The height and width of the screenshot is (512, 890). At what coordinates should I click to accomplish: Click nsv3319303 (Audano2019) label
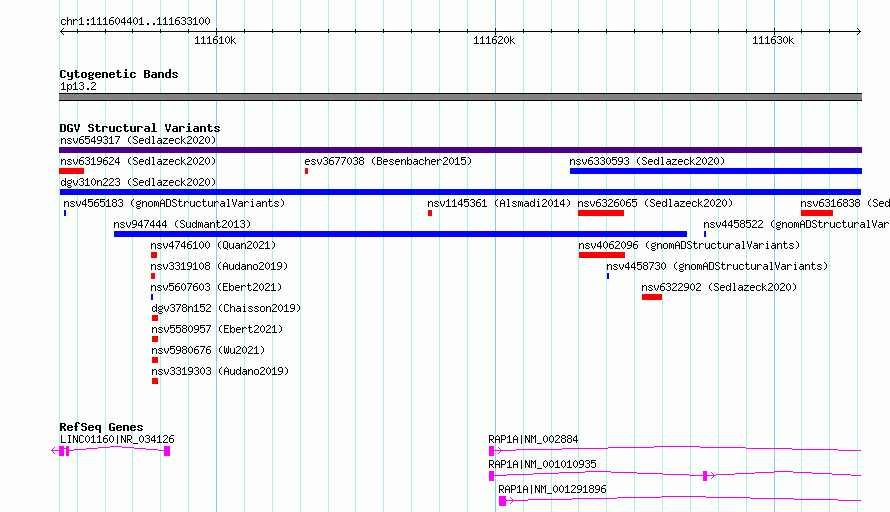pos(220,371)
